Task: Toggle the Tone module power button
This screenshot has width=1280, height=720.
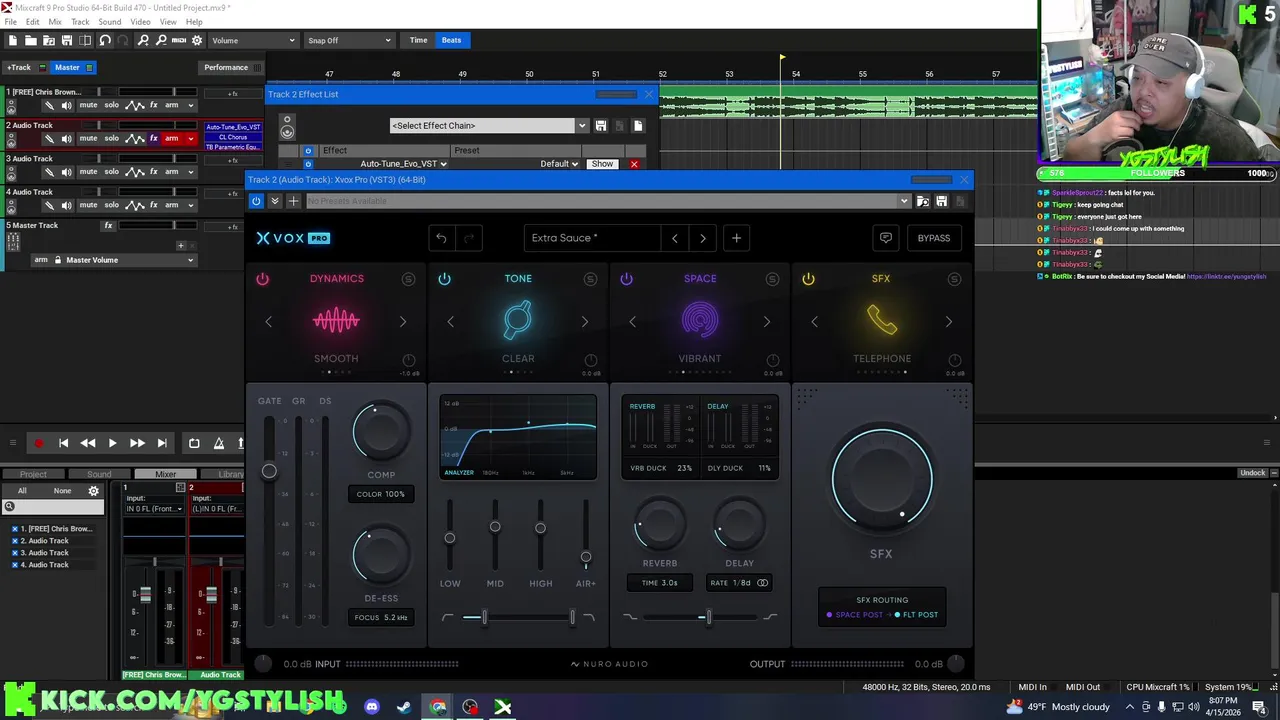Action: click(x=444, y=279)
